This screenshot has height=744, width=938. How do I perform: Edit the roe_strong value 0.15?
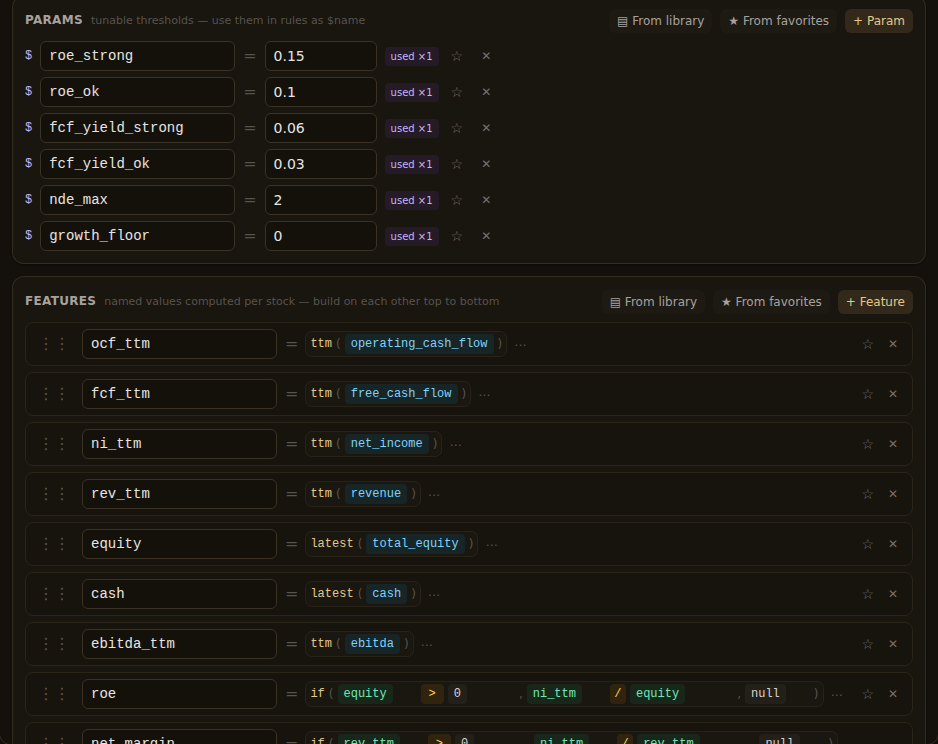click(321, 56)
